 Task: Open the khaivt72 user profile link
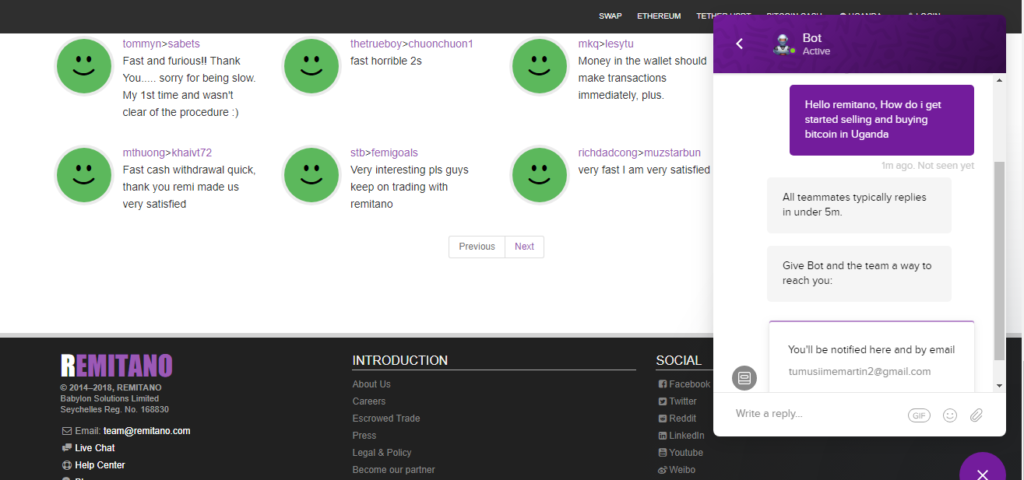[191, 153]
